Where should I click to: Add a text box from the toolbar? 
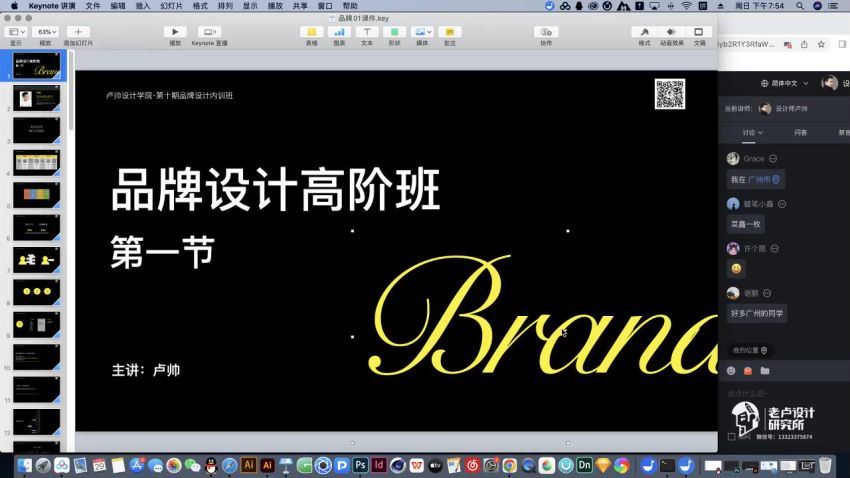(x=366, y=32)
